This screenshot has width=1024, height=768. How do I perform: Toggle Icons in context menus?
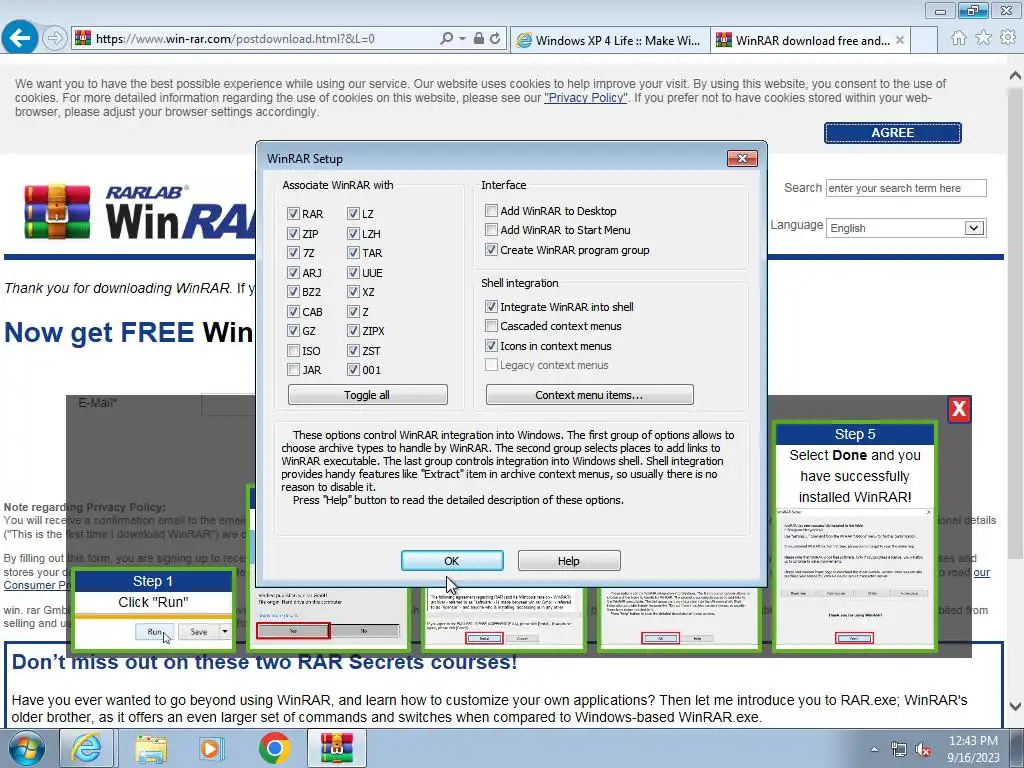[491, 345]
